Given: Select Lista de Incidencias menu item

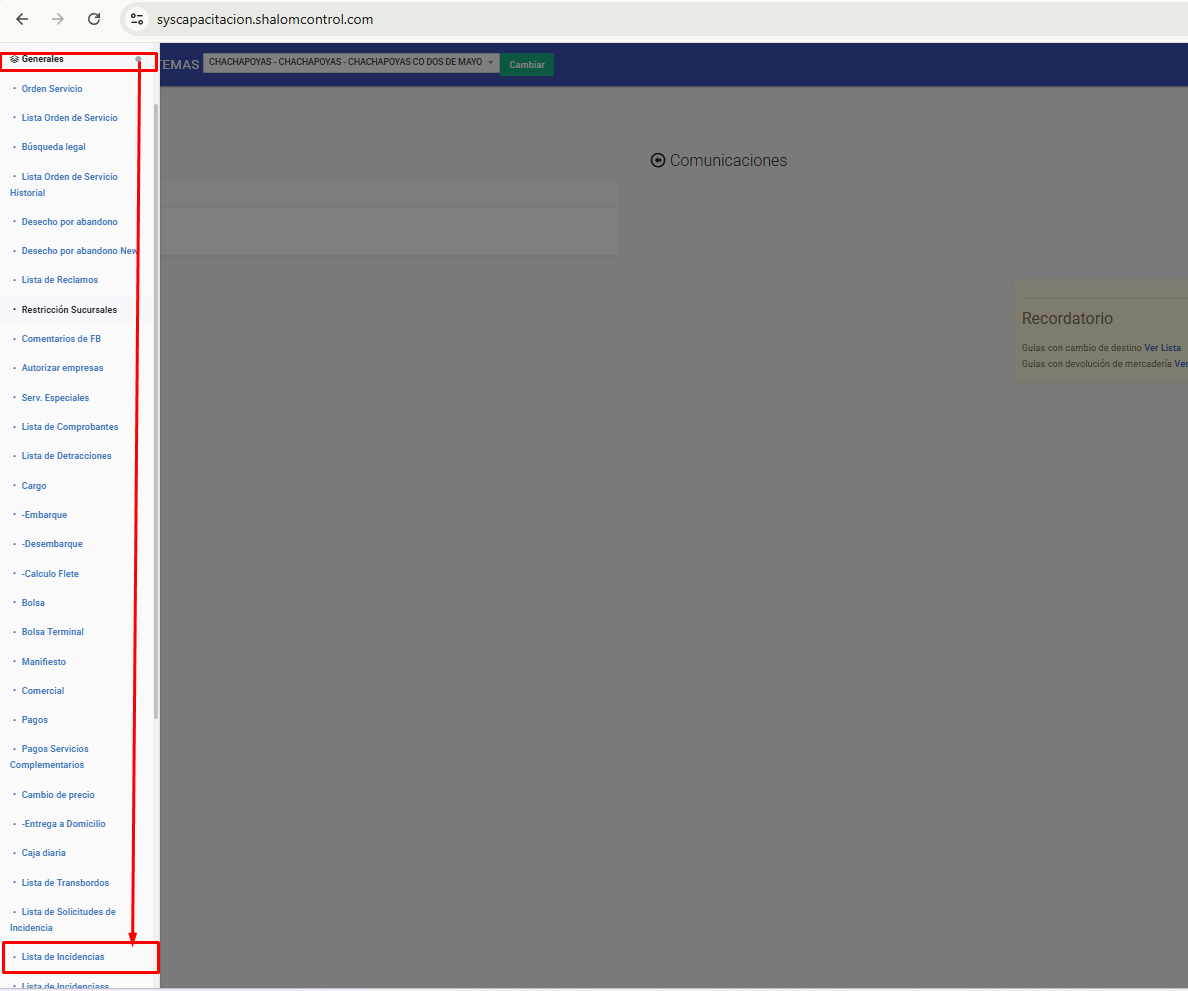Looking at the screenshot, I should click(63, 957).
